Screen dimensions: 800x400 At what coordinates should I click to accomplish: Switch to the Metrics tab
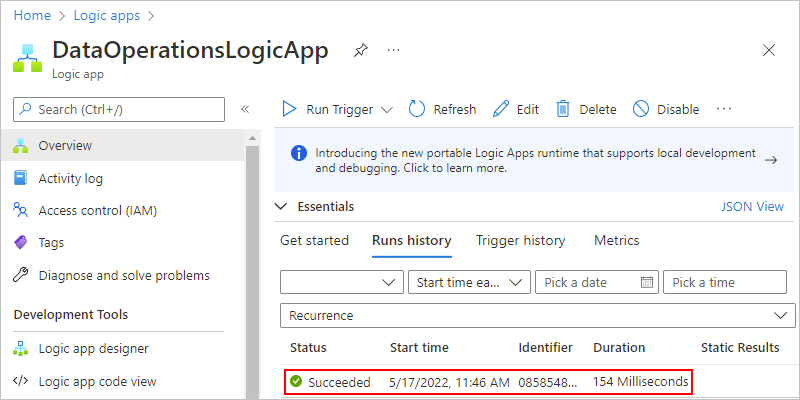pos(616,240)
